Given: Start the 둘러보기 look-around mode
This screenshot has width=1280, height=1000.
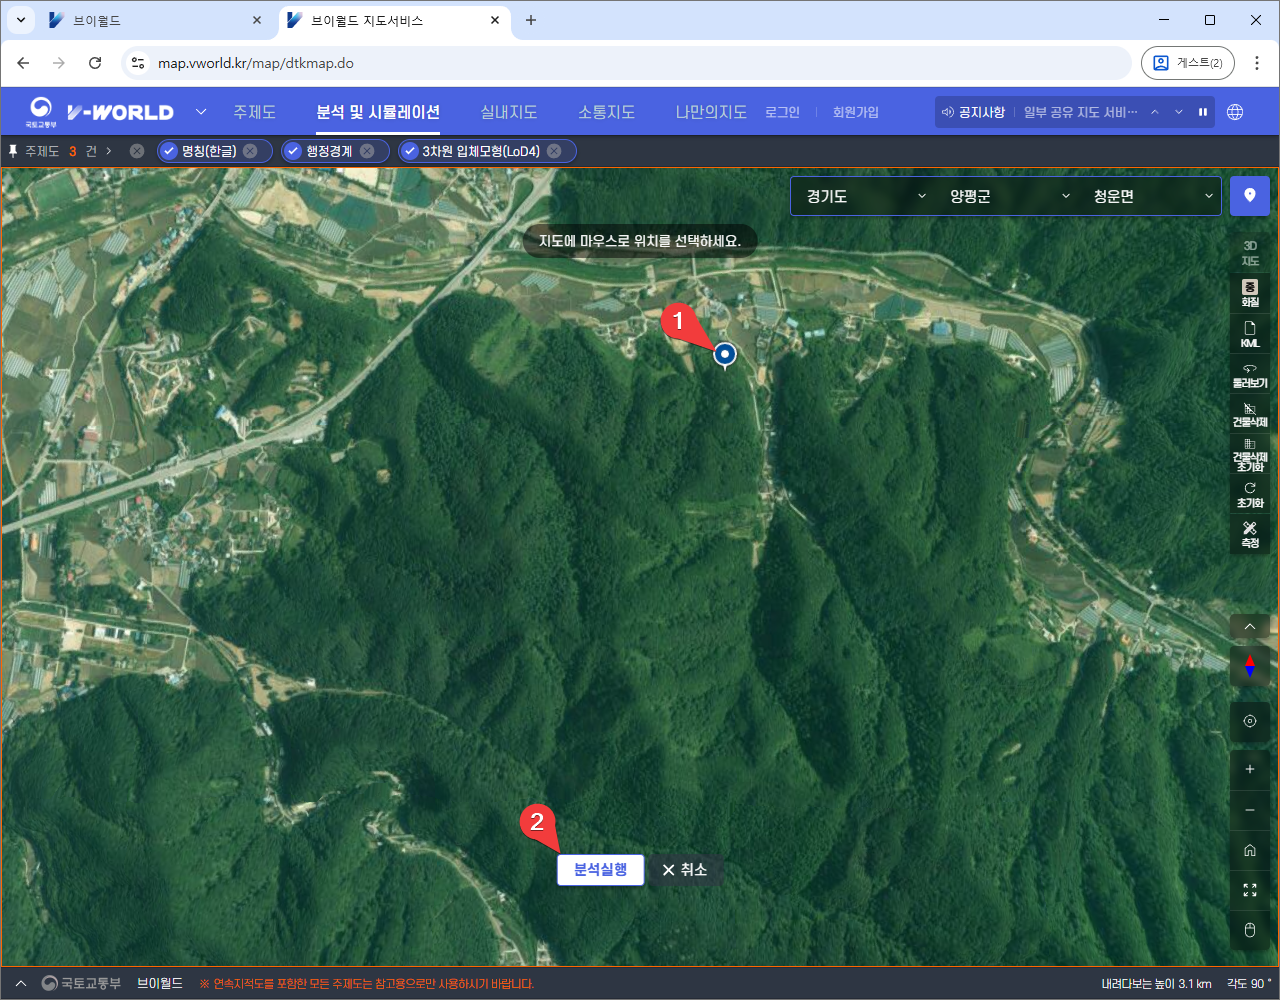Looking at the screenshot, I should point(1249,375).
